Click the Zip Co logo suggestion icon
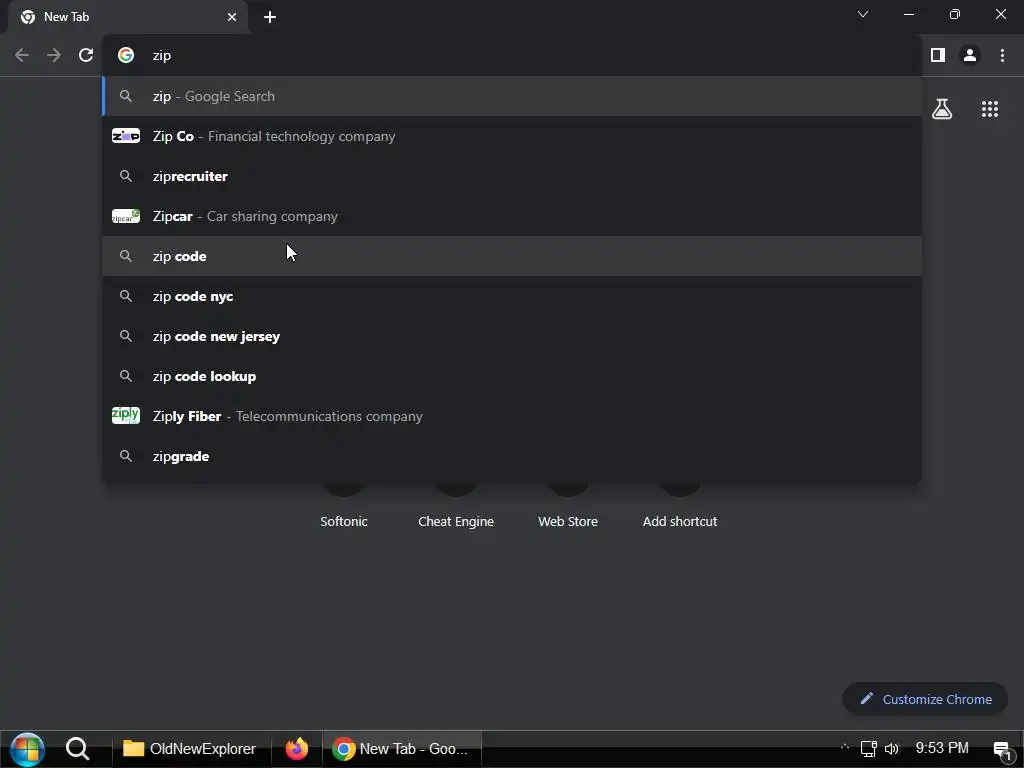 (x=126, y=136)
